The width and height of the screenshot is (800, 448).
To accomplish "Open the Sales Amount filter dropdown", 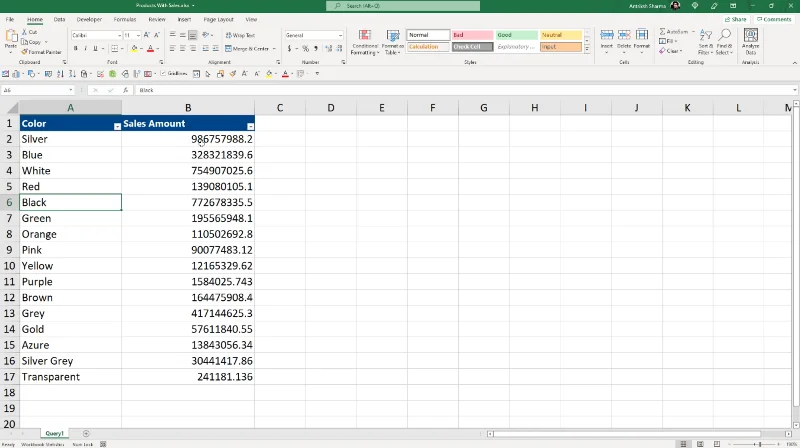I will pos(250,126).
